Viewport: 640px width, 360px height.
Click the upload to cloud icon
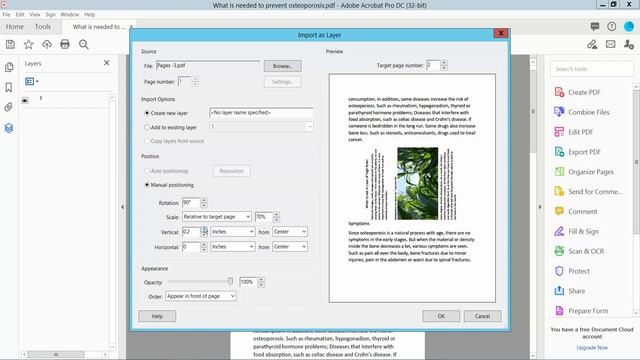[x=47, y=44]
